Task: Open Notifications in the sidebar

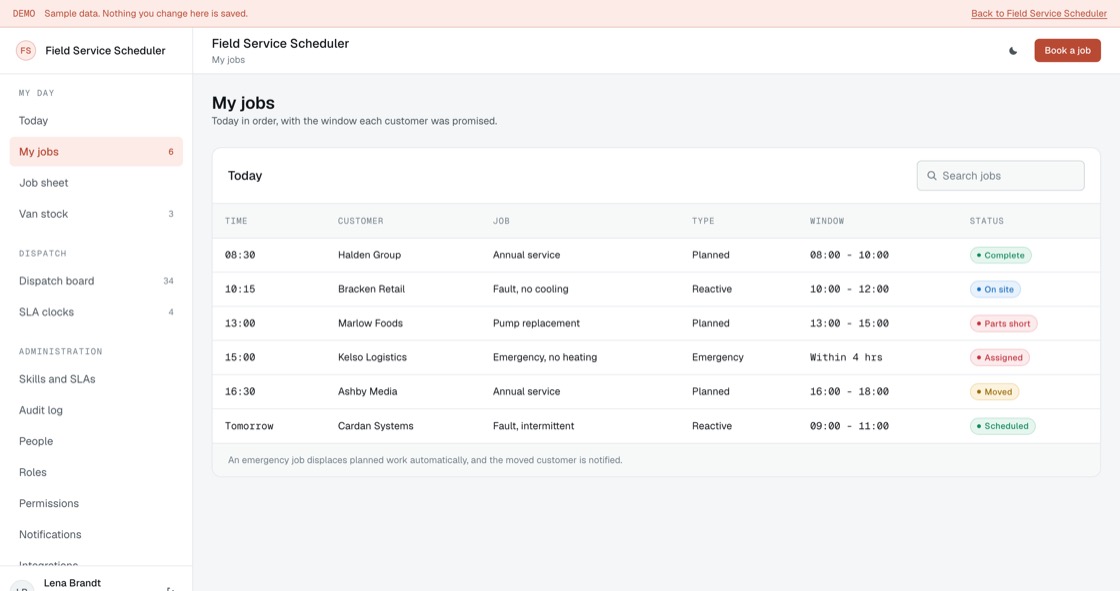Action: coord(96,535)
